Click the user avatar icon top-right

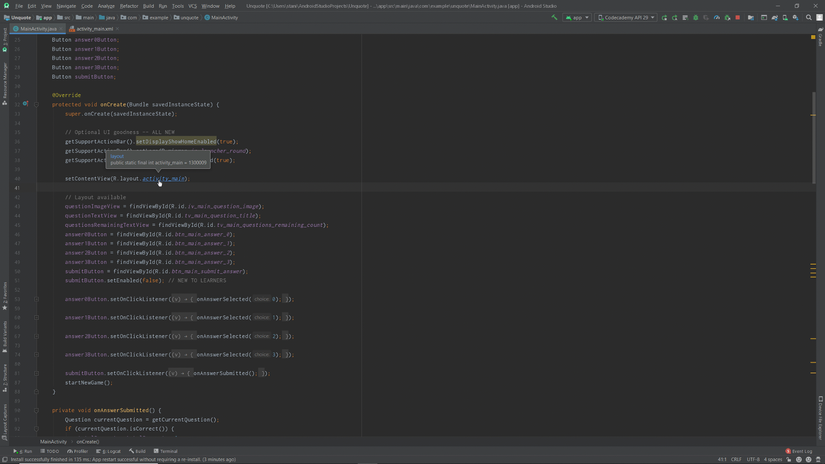[x=819, y=17]
